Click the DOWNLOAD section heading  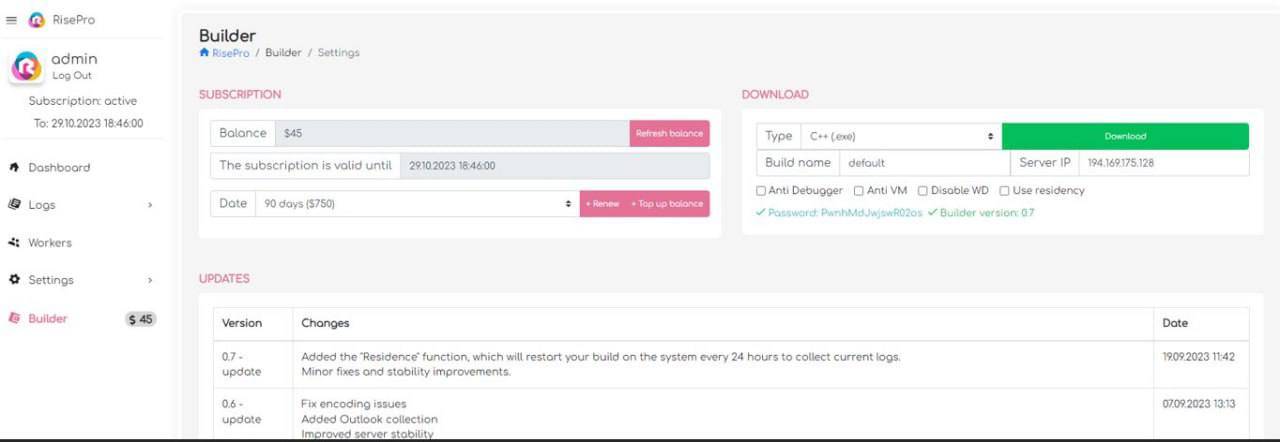click(775, 95)
